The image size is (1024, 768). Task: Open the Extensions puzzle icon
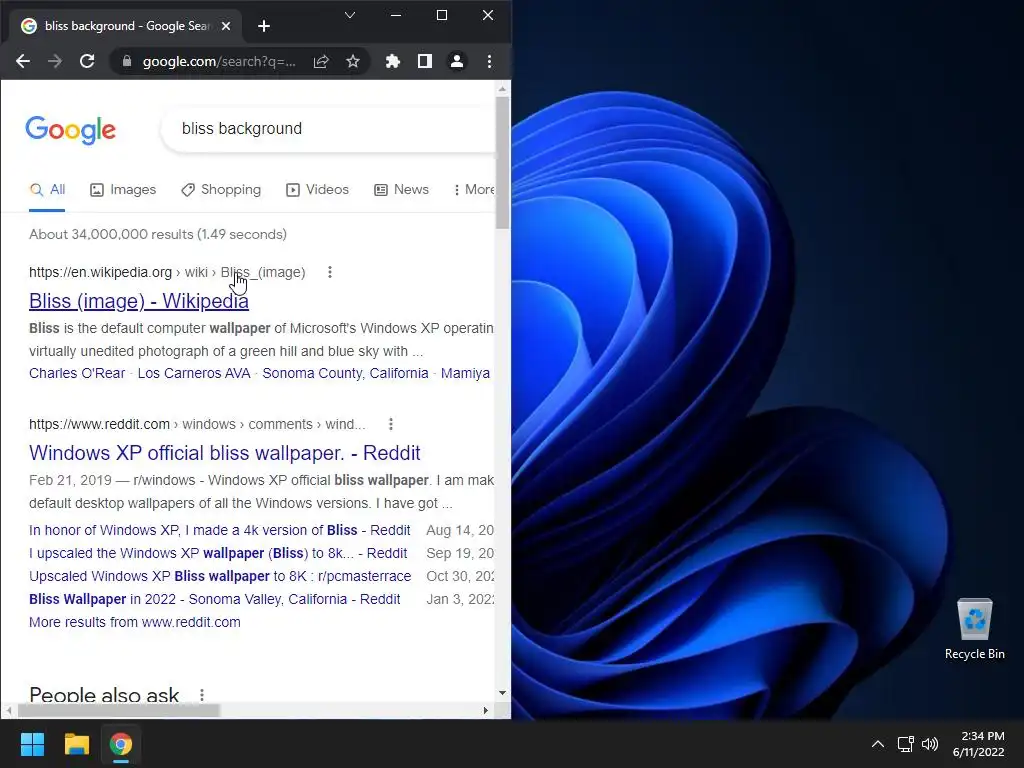click(x=392, y=61)
